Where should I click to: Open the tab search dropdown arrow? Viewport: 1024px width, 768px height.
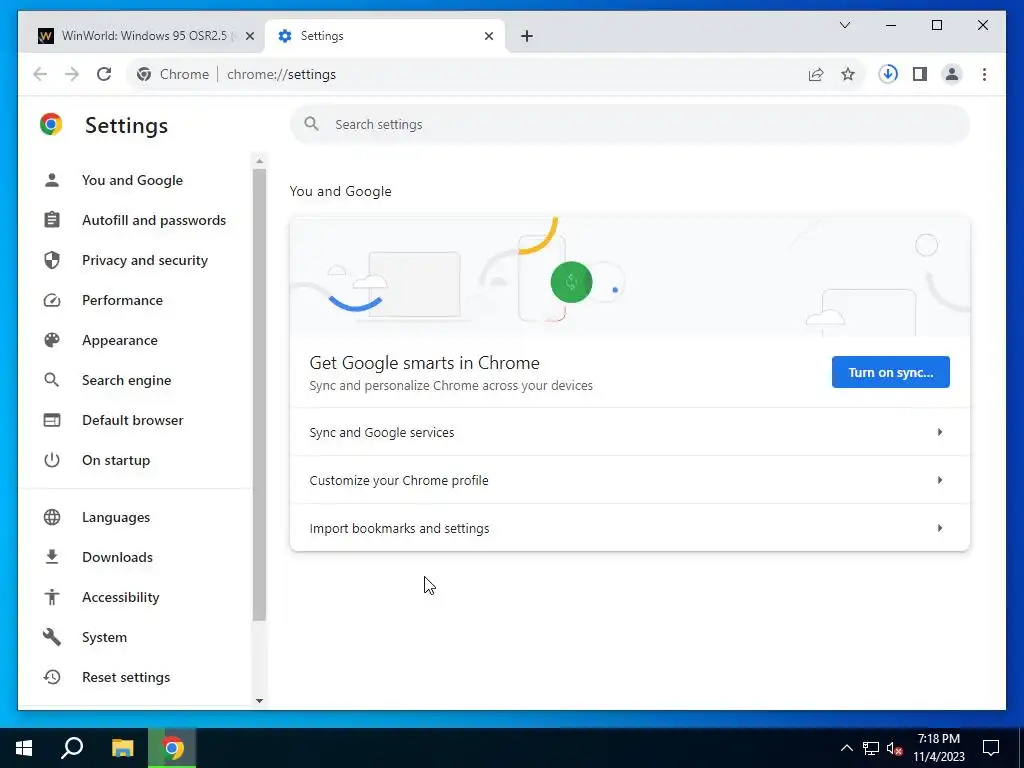[x=844, y=25]
